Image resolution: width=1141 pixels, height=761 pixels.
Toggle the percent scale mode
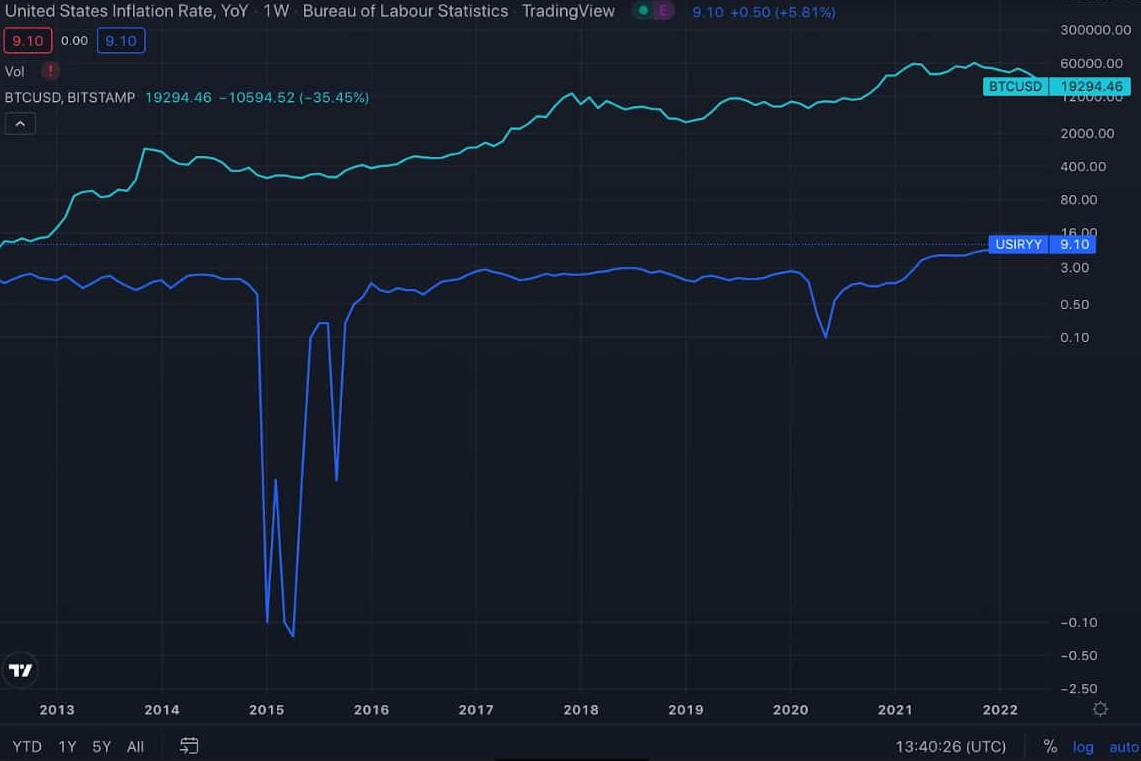[x=1050, y=746]
